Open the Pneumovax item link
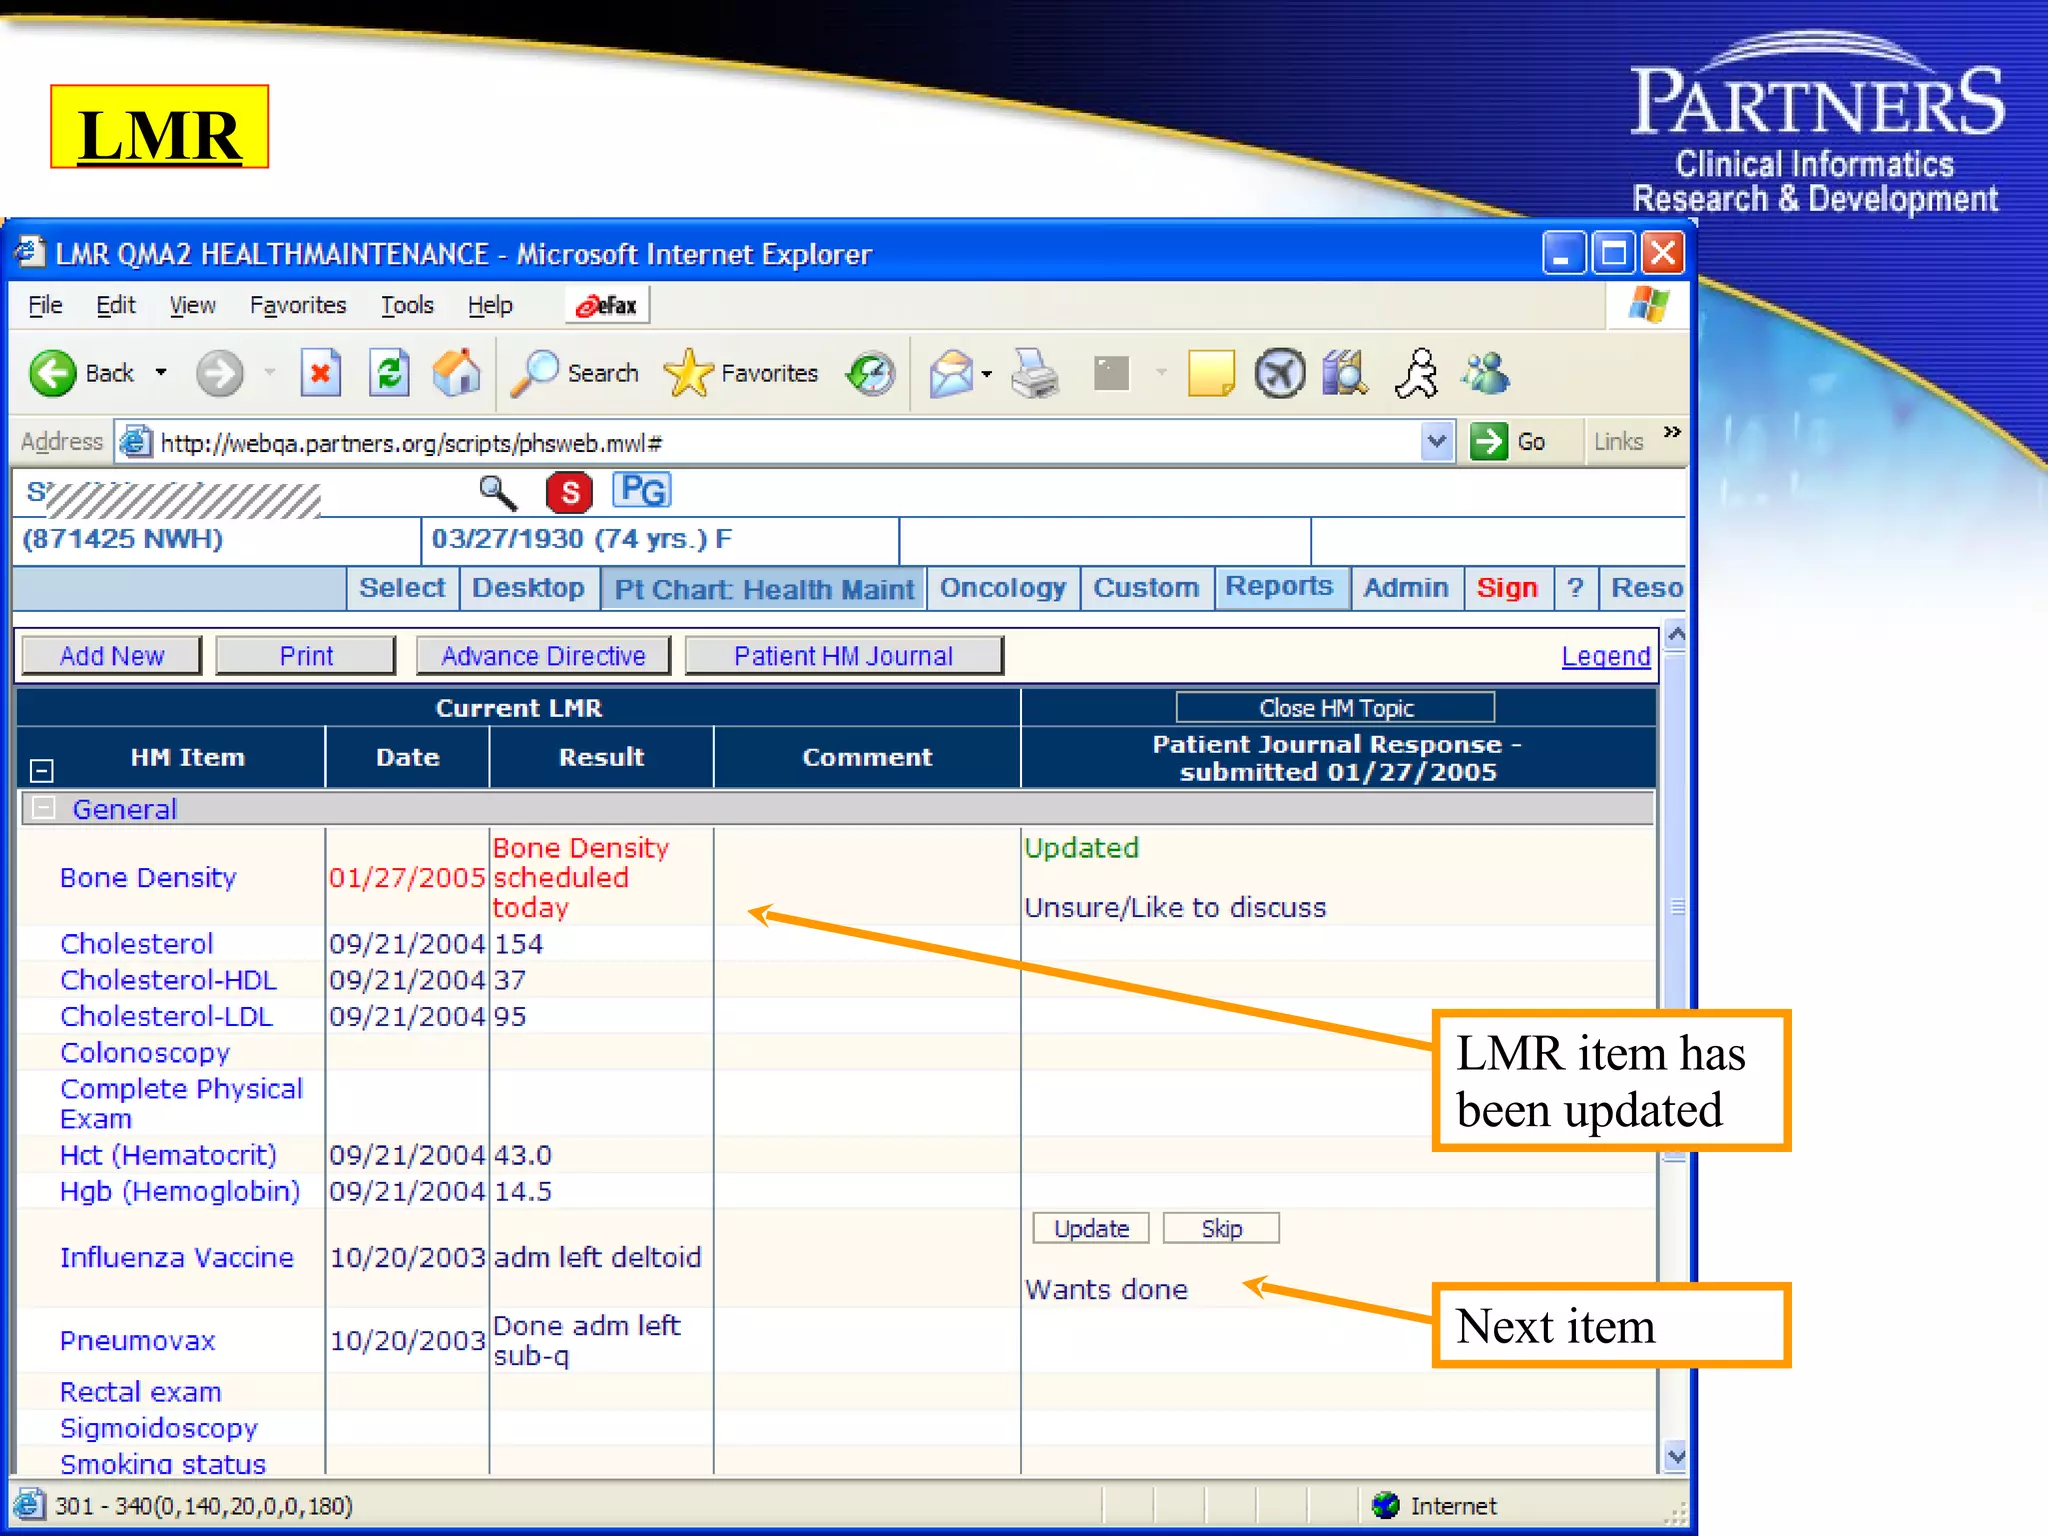 coord(137,1341)
